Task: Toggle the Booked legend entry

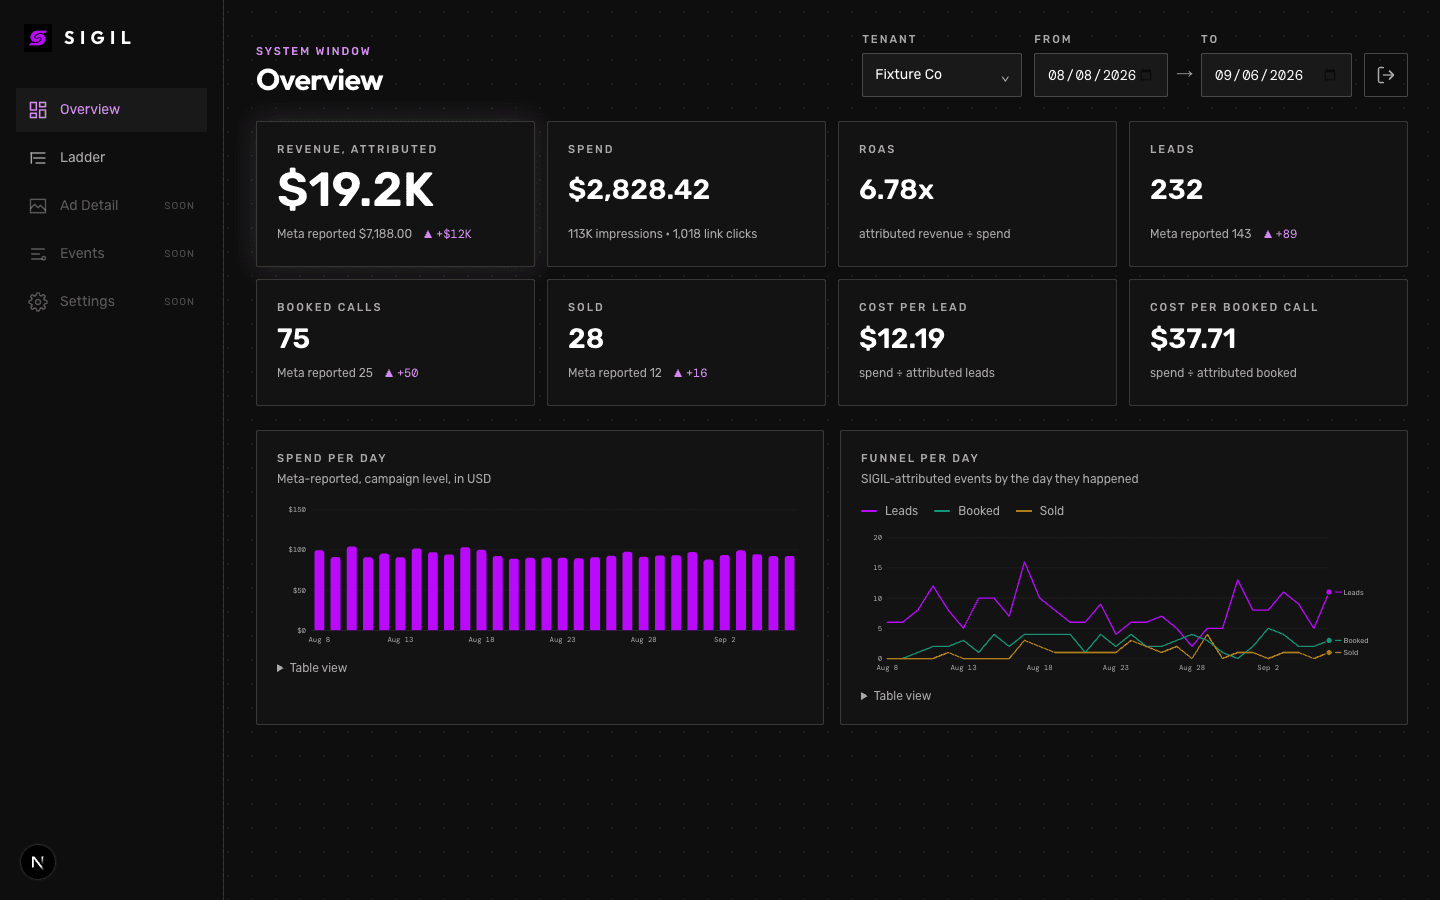Action: tap(967, 511)
